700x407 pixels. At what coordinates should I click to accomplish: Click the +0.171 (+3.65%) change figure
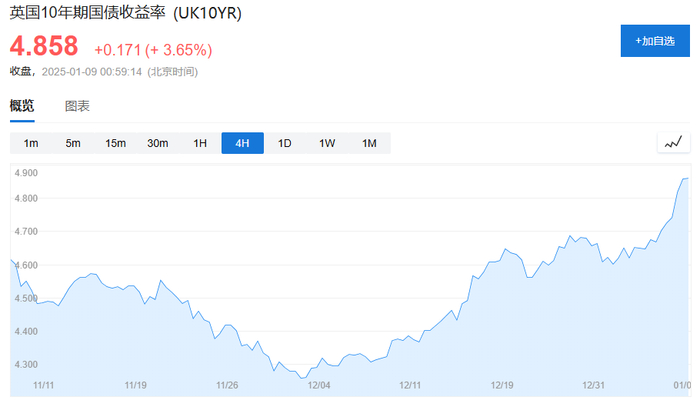153,49
